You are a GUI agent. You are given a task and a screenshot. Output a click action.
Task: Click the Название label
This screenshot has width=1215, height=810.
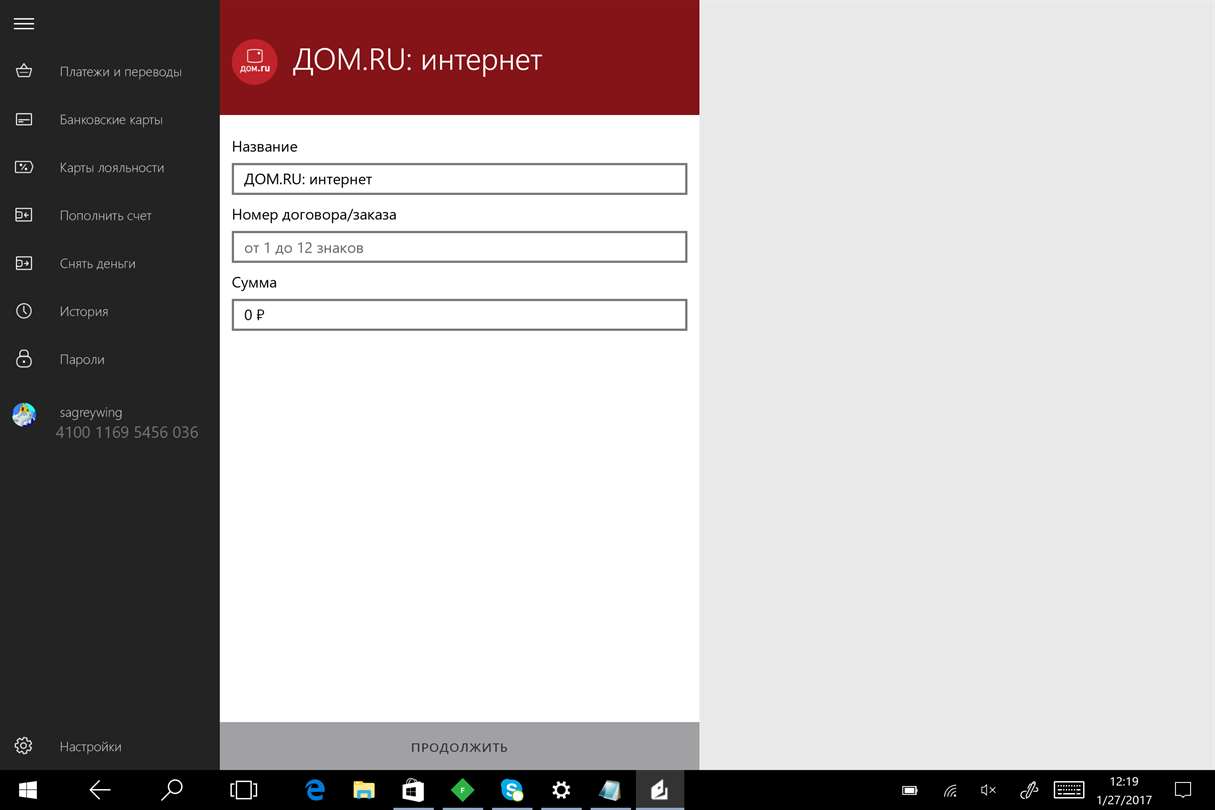pos(265,147)
